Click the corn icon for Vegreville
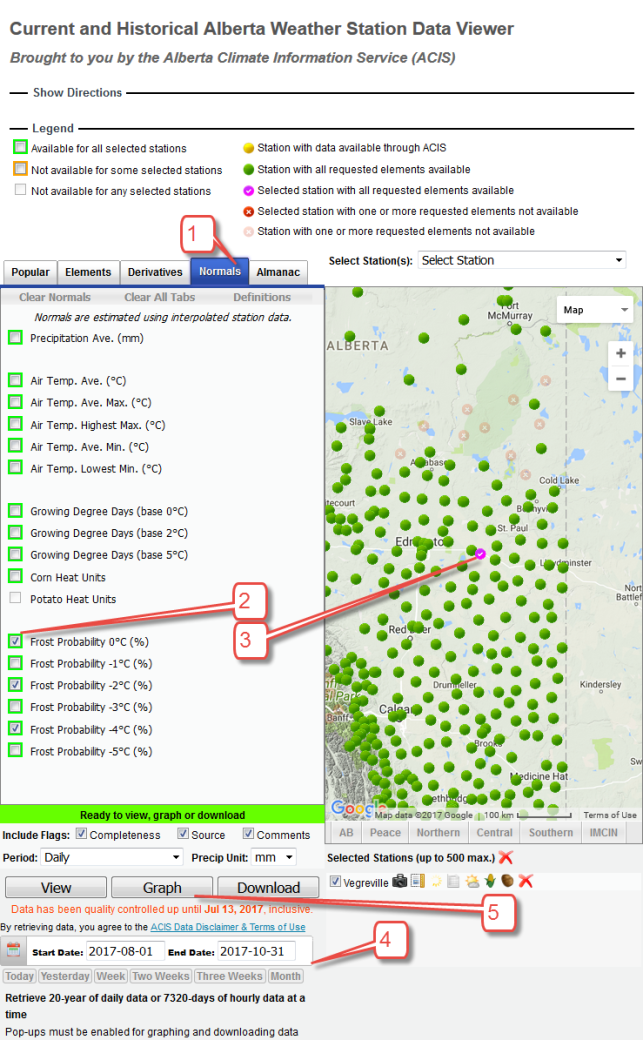Screen dimensions: 643x1040 (490, 881)
